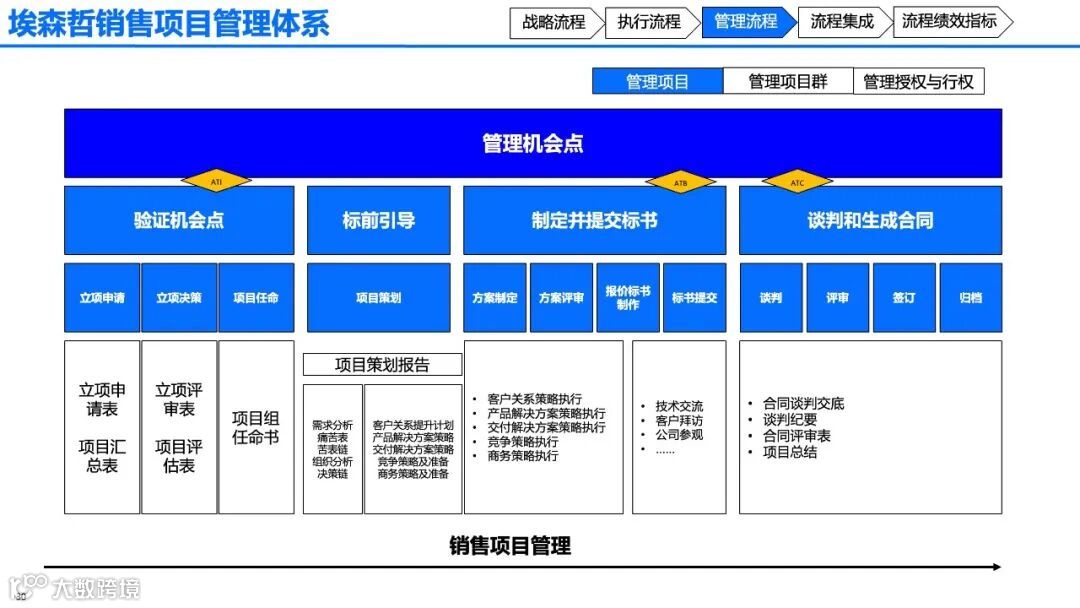The height and width of the screenshot is (608, 1080).
Task: Click the 立项申请表 text
Action: point(102,399)
